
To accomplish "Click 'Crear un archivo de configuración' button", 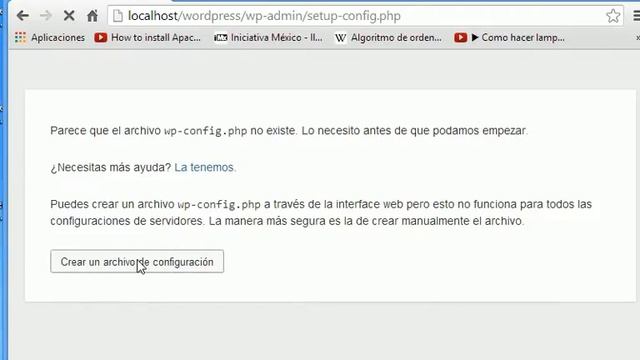I will click(137, 261).
